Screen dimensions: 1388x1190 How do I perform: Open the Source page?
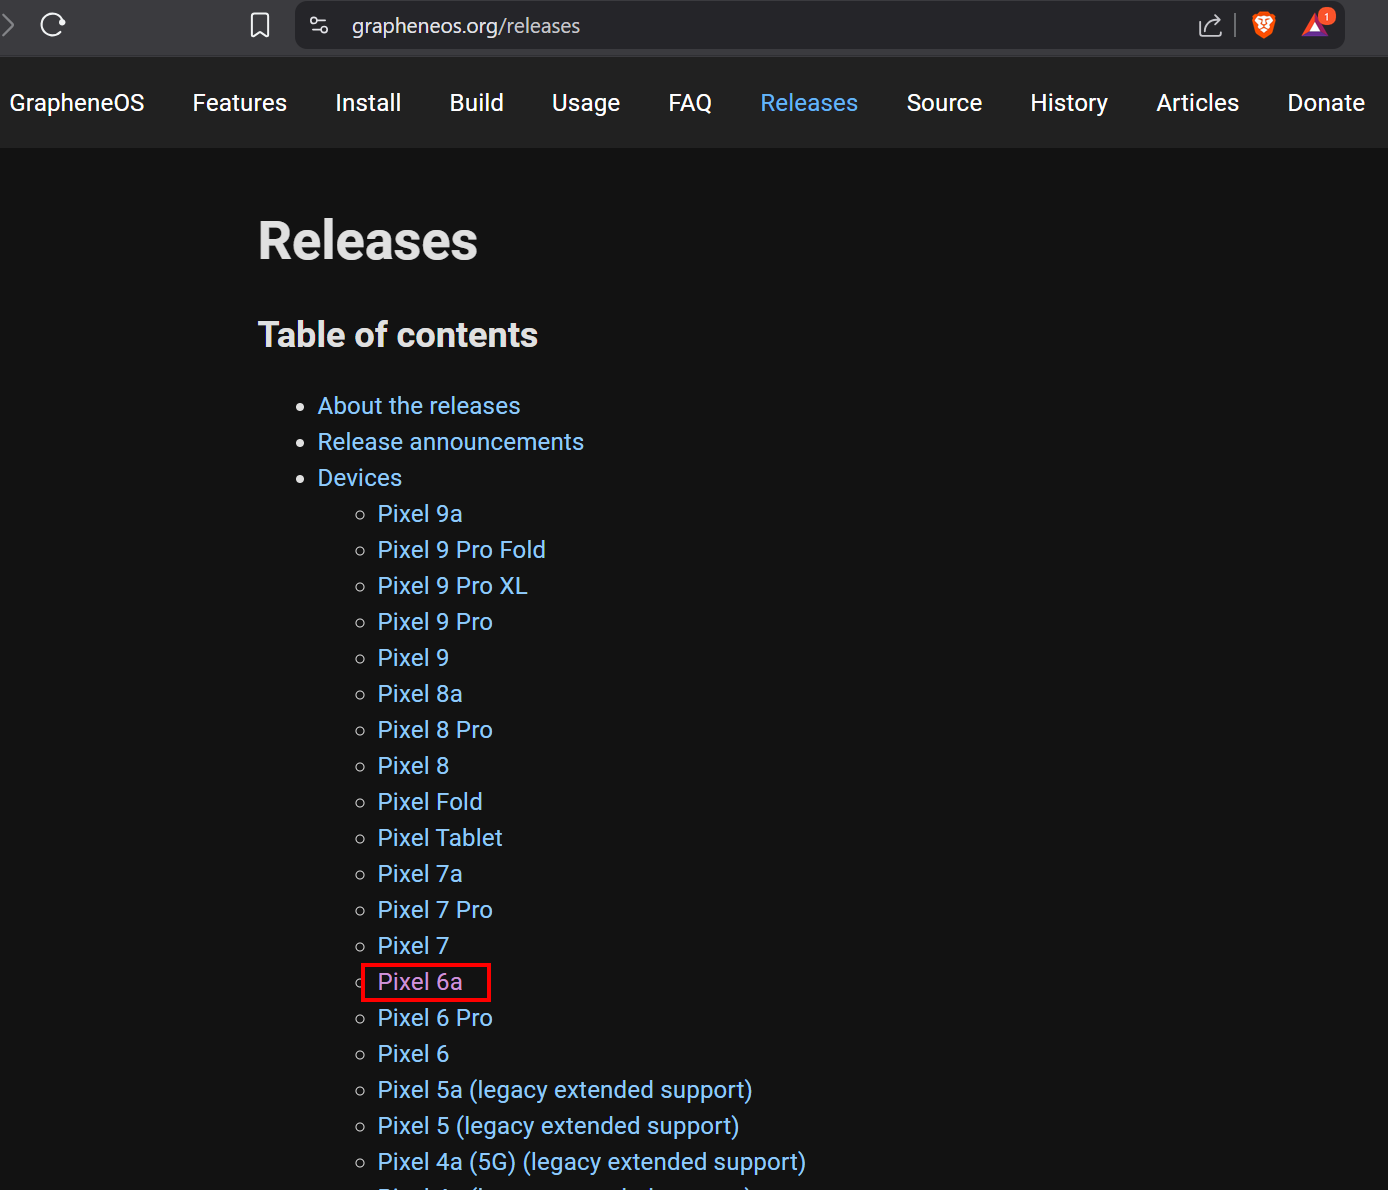tap(944, 103)
